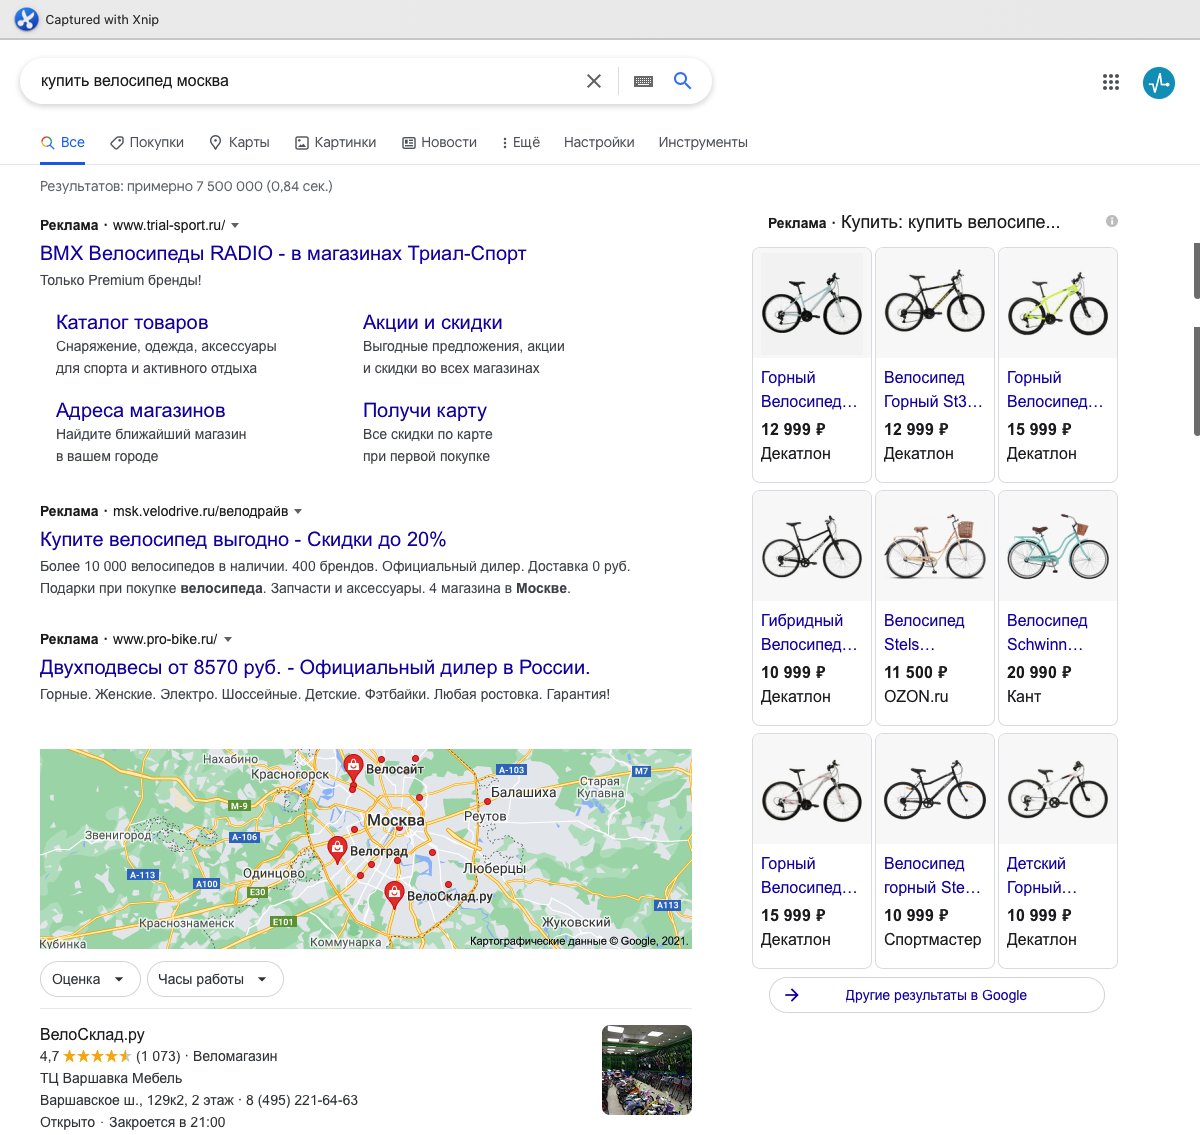Screen dimensions: 1200x1135
Task: Open Гибридный Велосипед product title link
Action: tap(809, 633)
